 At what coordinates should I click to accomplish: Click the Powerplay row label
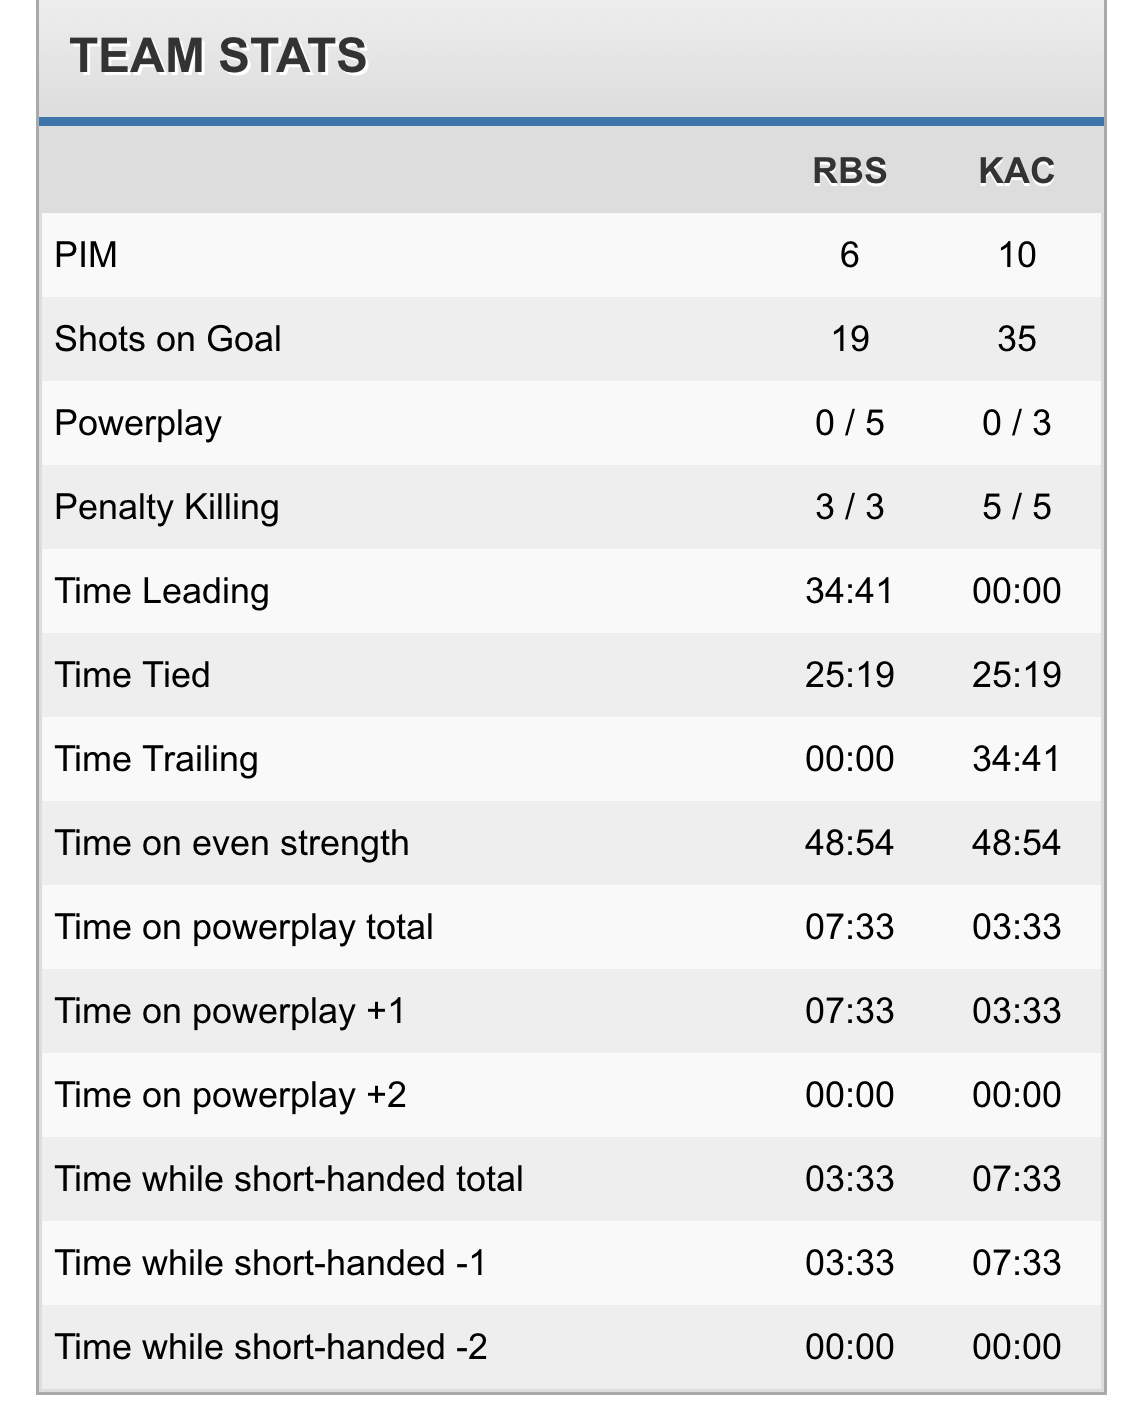tap(138, 423)
